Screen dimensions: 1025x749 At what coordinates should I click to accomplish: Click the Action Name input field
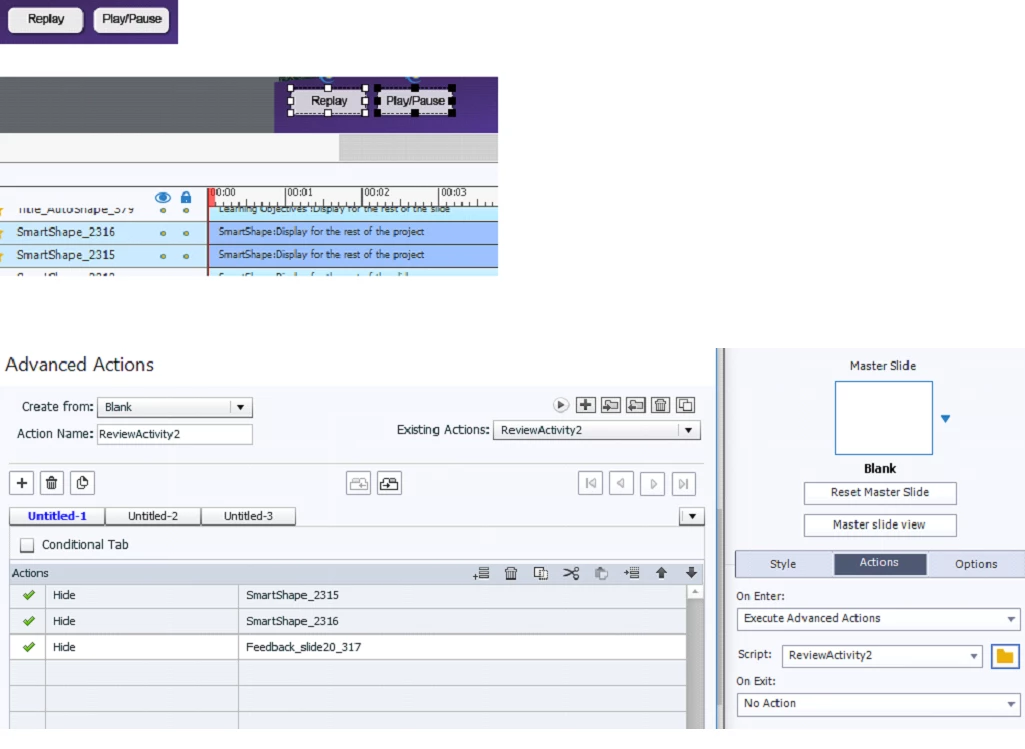(175, 435)
